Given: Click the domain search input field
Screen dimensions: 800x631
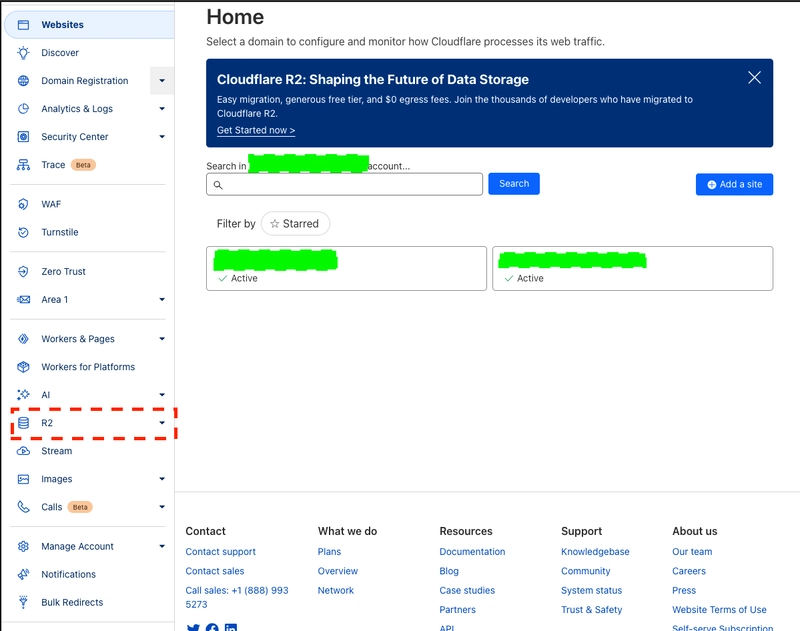Looking at the screenshot, I should tap(345, 185).
